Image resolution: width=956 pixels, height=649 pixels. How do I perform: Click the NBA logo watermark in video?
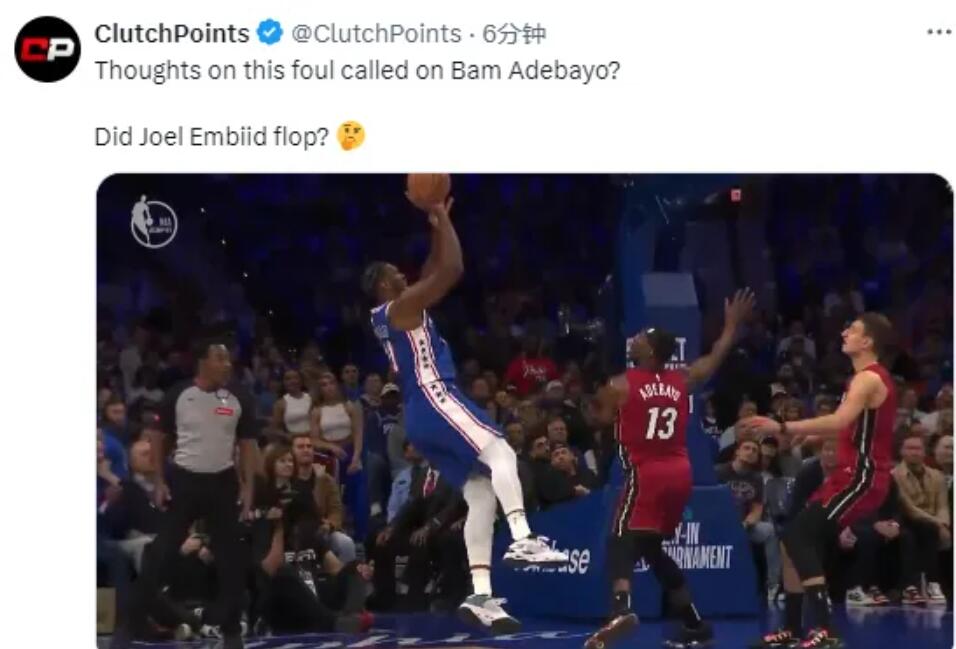point(154,221)
